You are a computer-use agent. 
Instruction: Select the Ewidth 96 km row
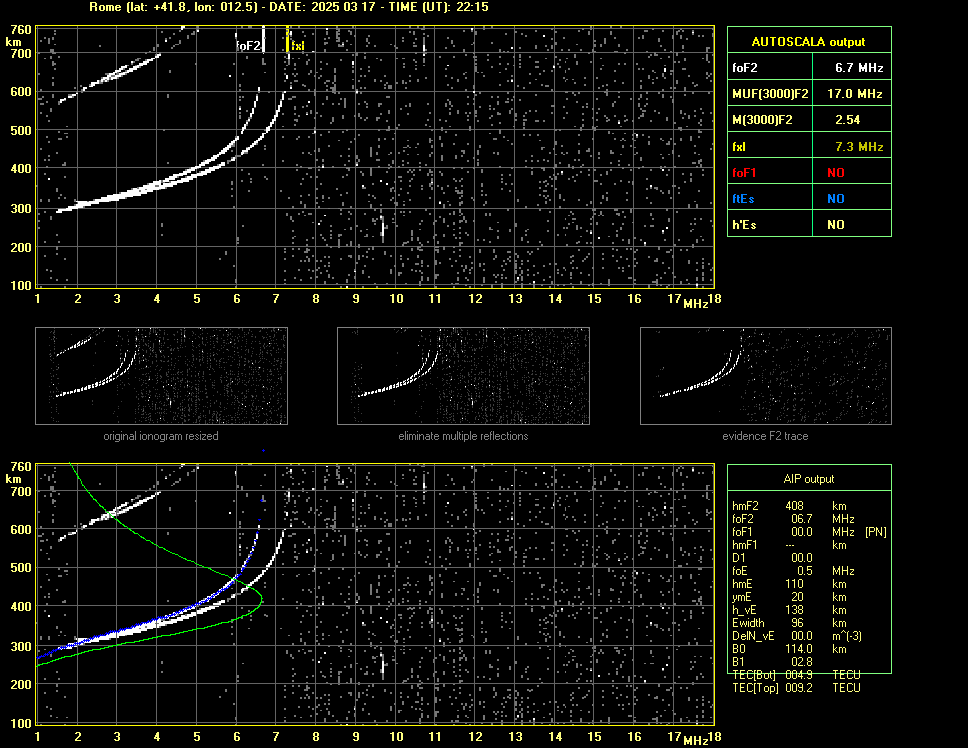(788, 623)
